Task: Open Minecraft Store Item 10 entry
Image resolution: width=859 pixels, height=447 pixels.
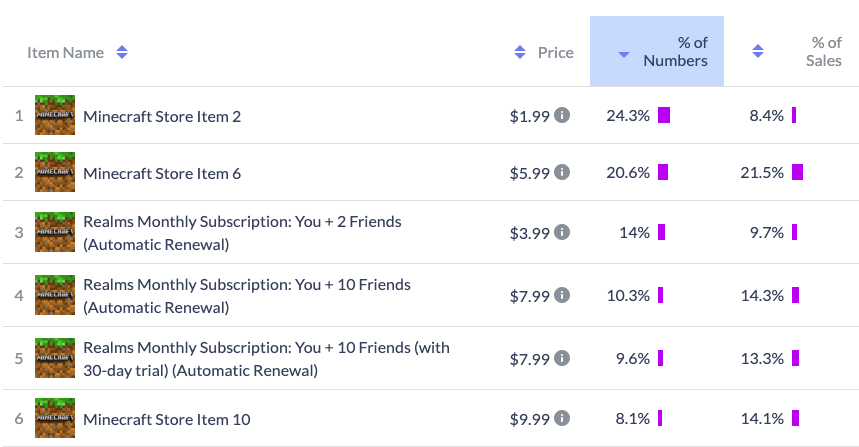Action: (x=167, y=419)
